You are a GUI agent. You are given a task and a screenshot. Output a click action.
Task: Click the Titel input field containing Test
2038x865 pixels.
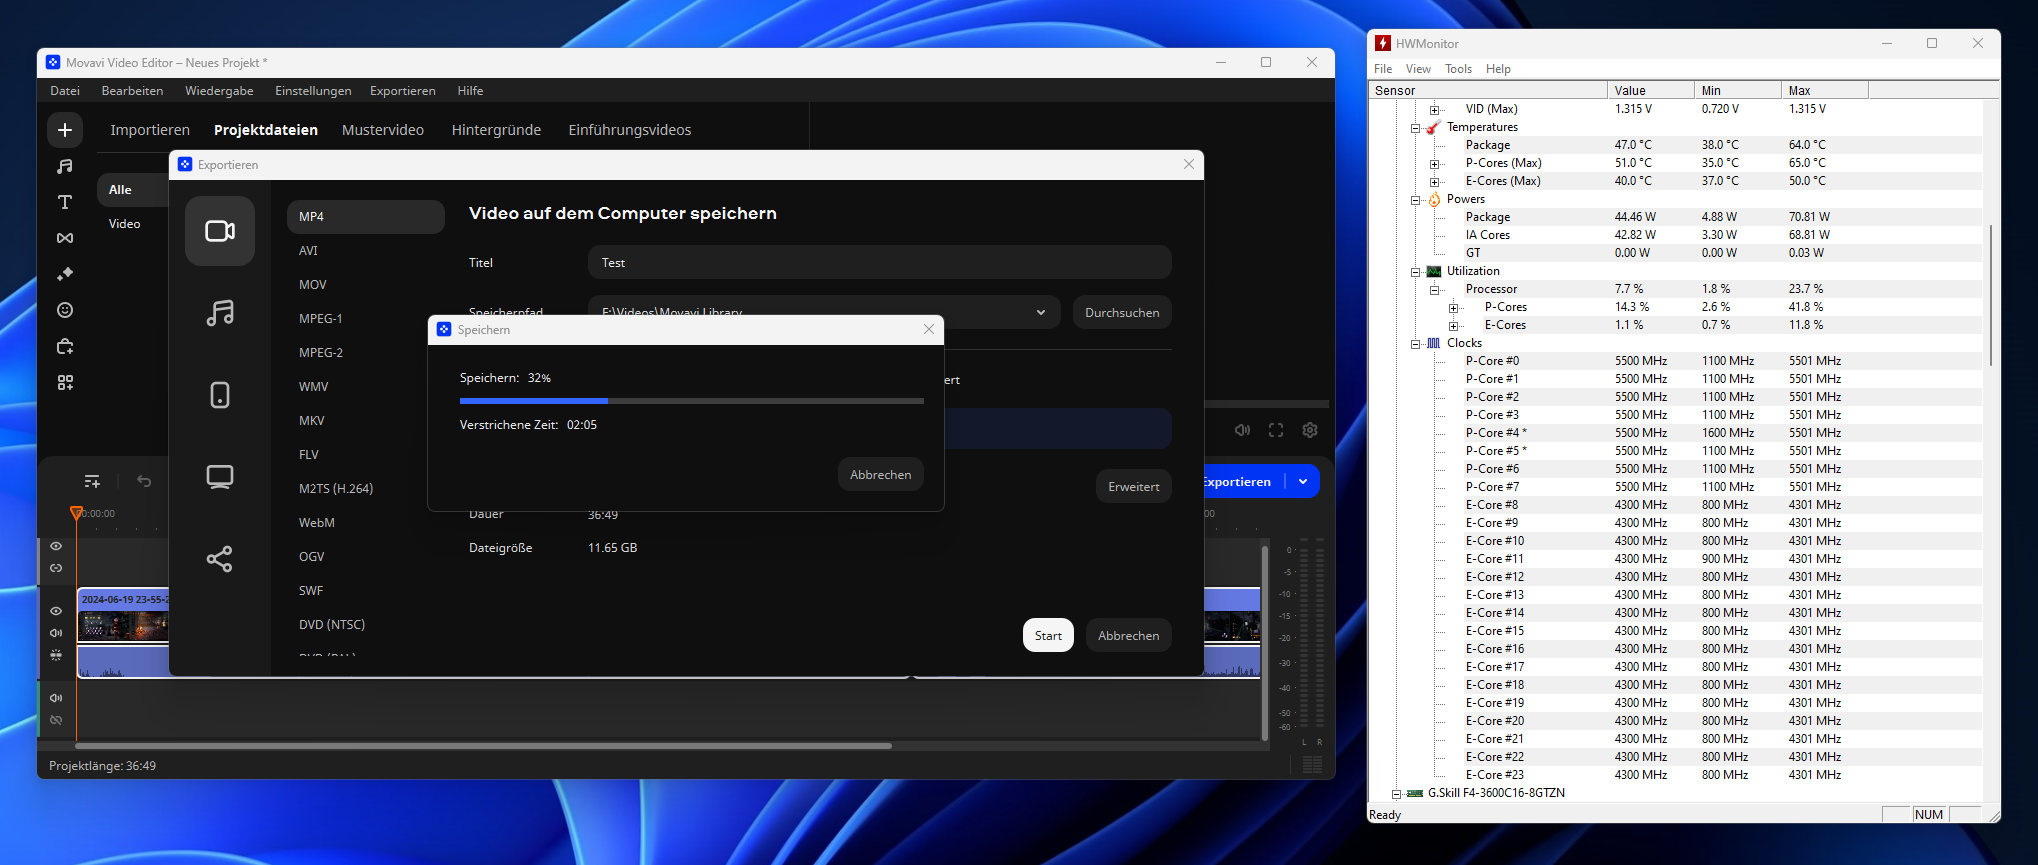coord(880,263)
